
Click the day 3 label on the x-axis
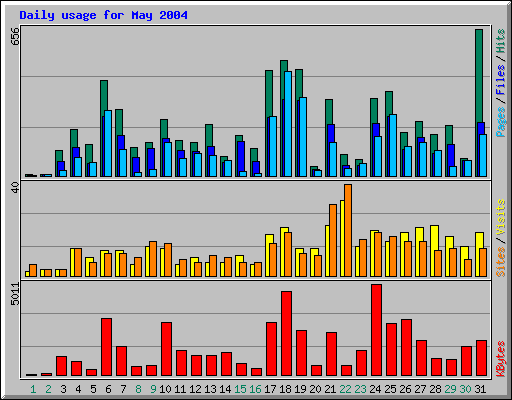(x=63, y=389)
